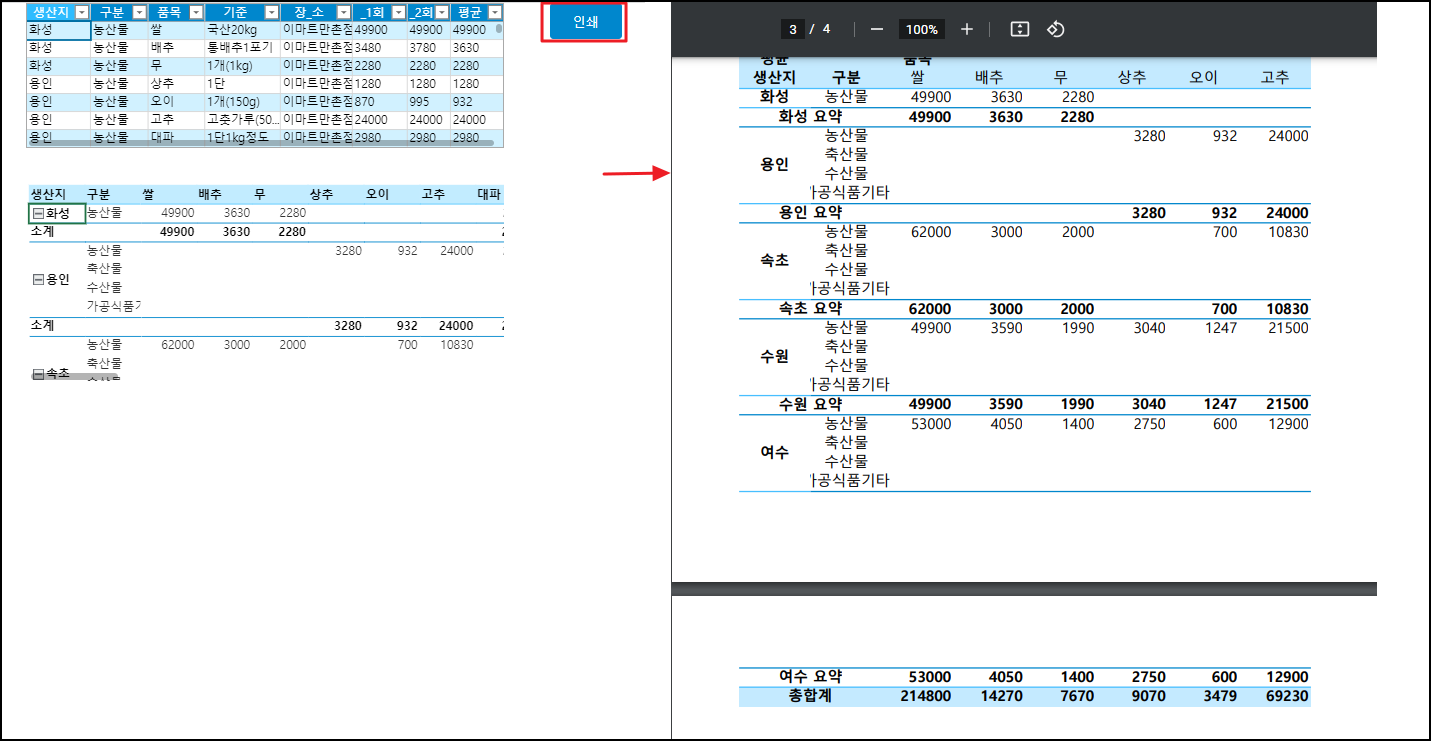The height and width of the screenshot is (741, 1431).
Task: Zoom out the PDF preview
Action: [x=877, y=29]
